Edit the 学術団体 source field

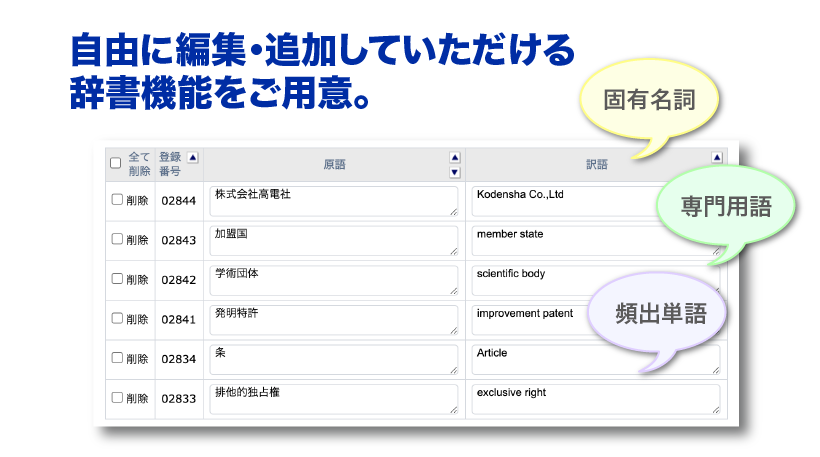[334, 280]
